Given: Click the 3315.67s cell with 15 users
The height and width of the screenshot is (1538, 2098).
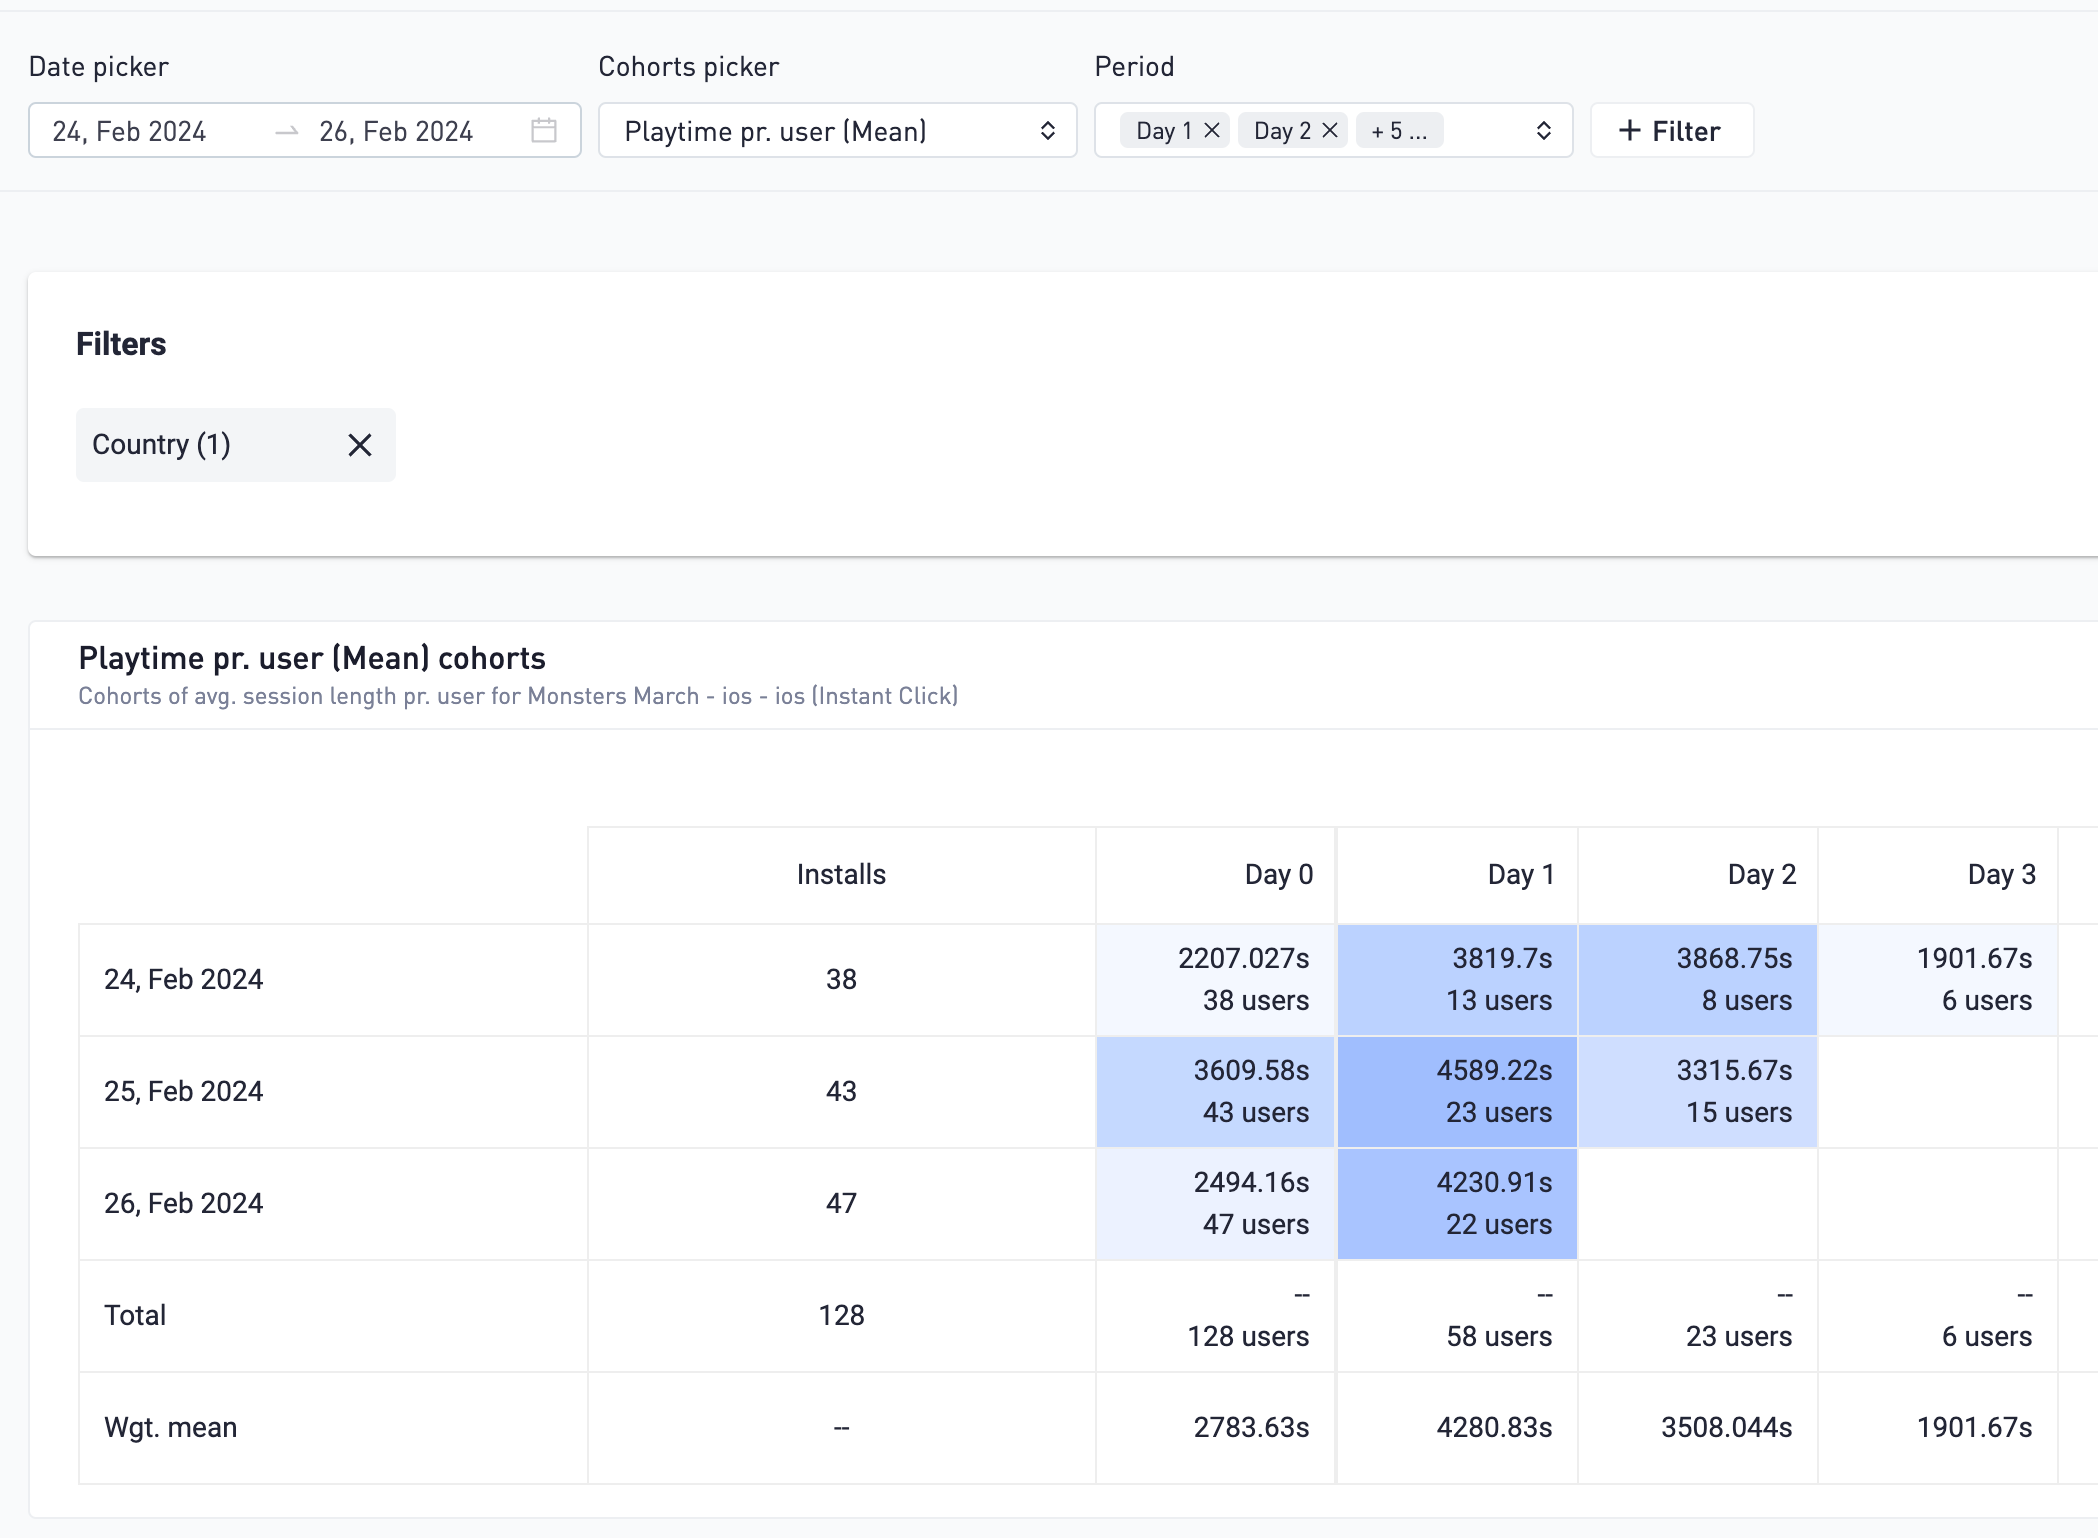Looking at the screenshot, I should coord(1698,1092).
